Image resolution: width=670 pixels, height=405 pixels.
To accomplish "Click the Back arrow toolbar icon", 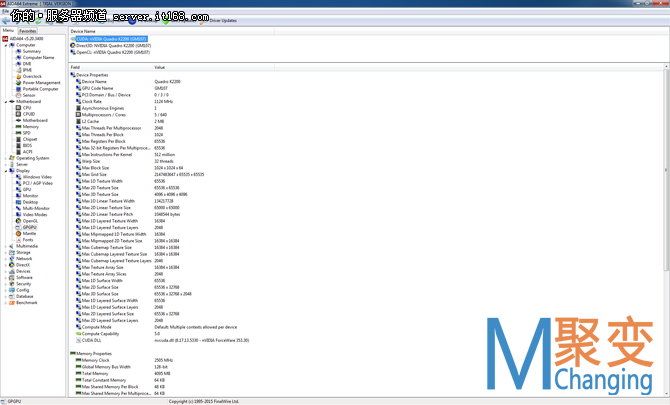I will [6, 21].
